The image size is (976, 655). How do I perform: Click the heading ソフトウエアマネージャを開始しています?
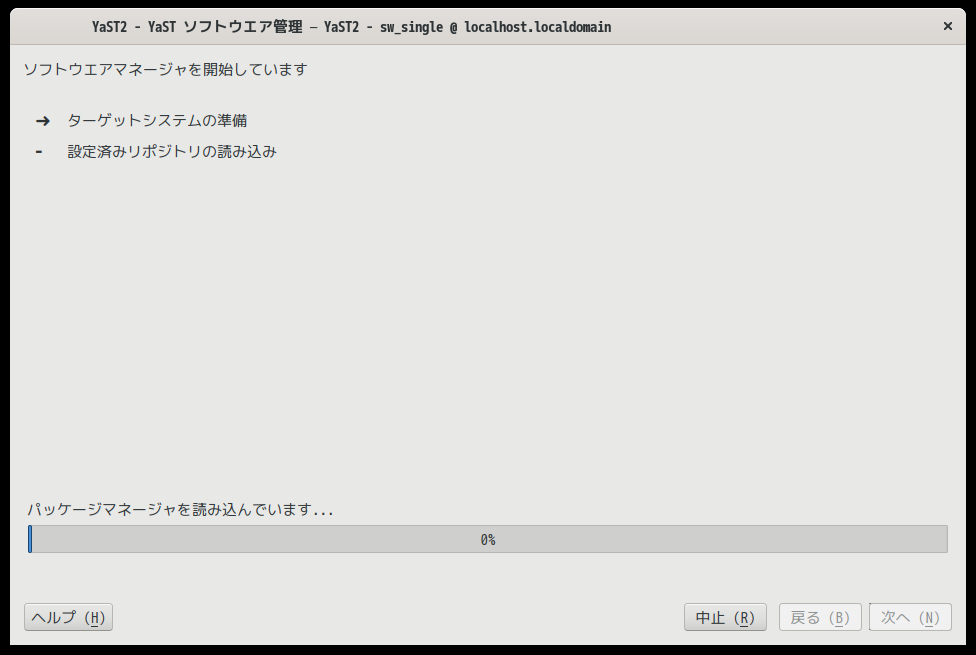(166, 69)
